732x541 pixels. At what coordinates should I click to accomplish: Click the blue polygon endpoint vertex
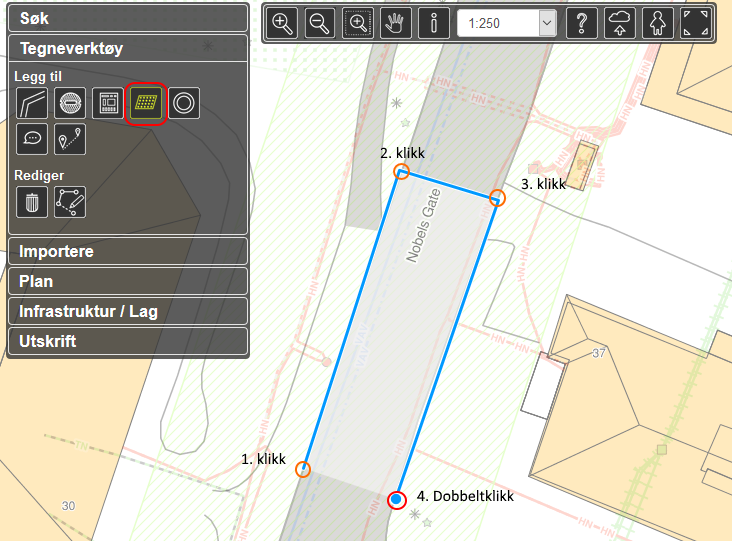point(397,499)
